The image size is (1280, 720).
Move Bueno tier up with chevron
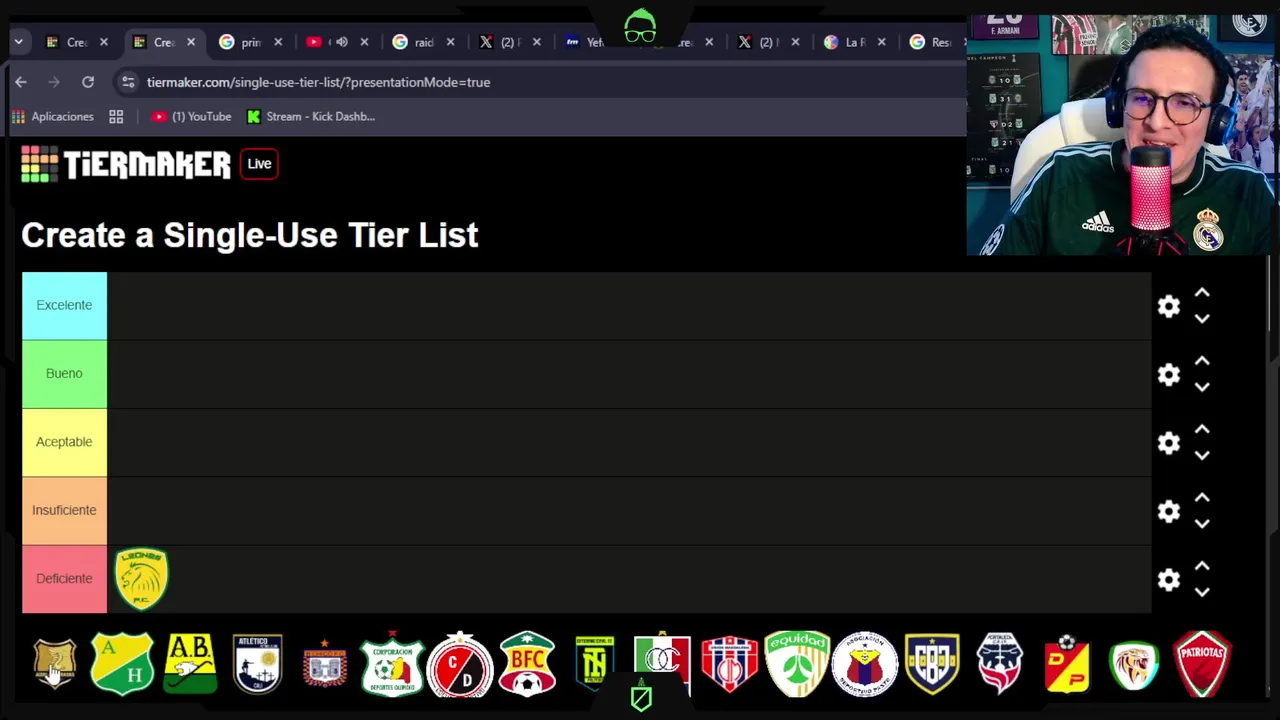(1202, 361)
